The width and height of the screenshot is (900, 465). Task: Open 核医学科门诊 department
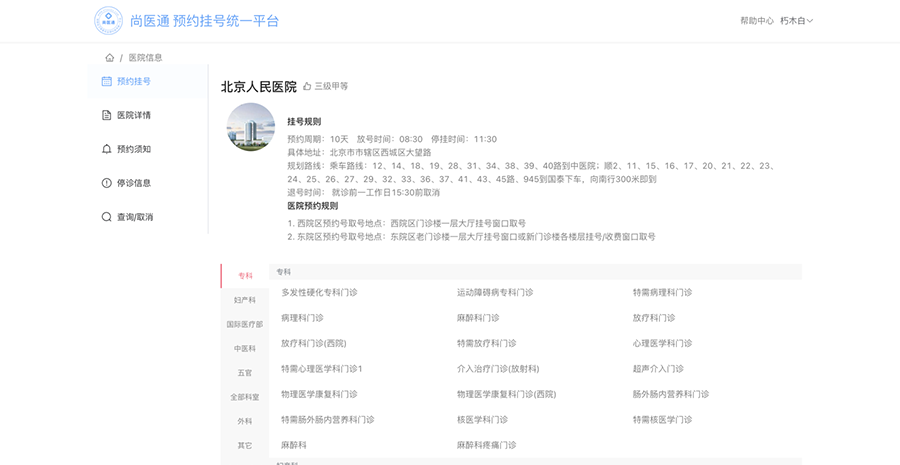tap(482, 420)
